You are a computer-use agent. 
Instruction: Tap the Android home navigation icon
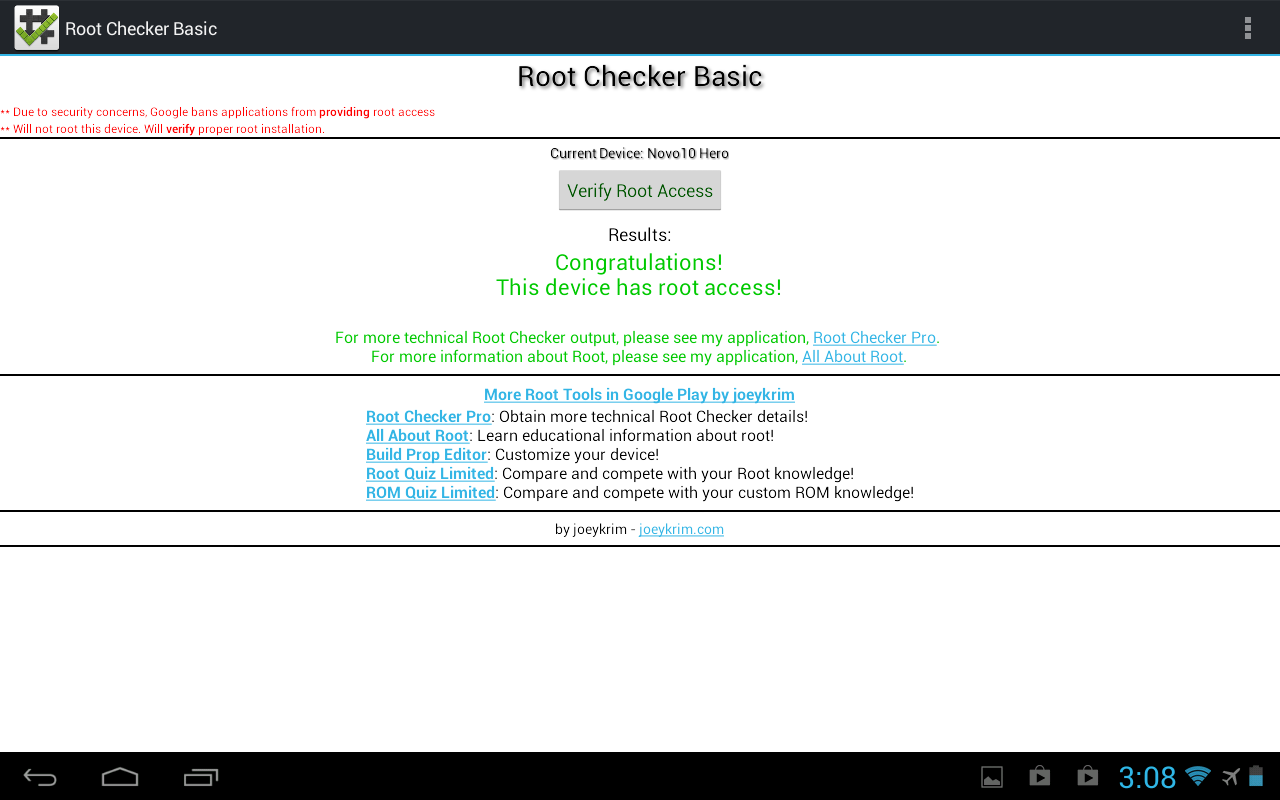pyautogui.click(x=120, y=777)
